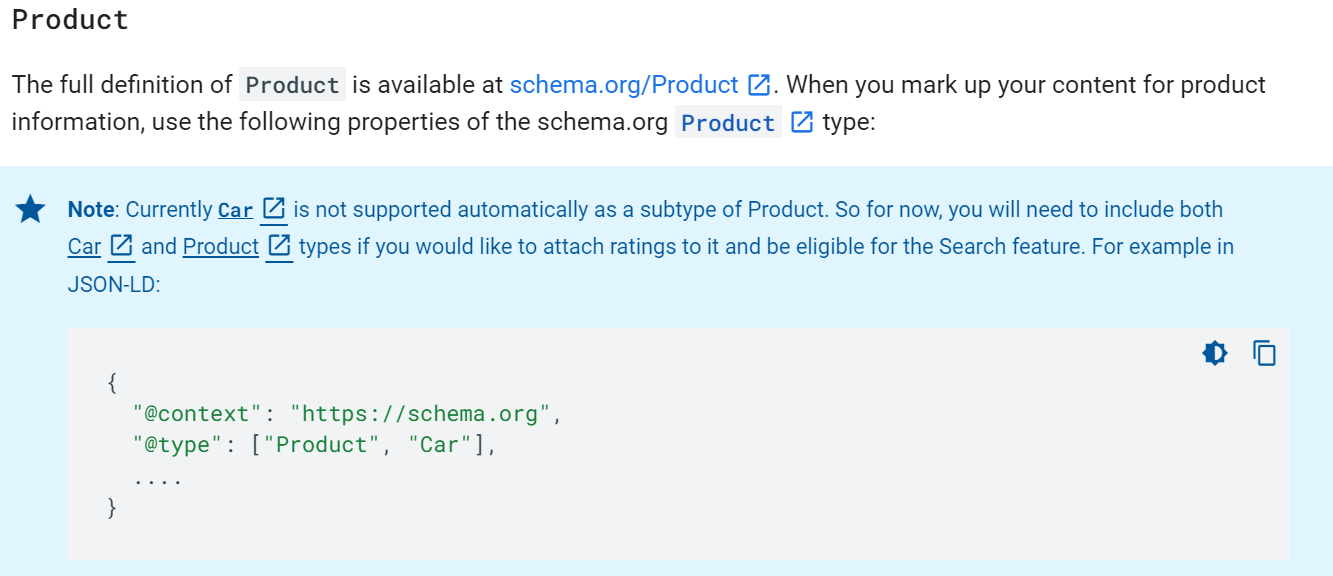The image size is (1333, 576).
Task: Click the inline Product code in first sentence
Action: (x=292, y=85)
